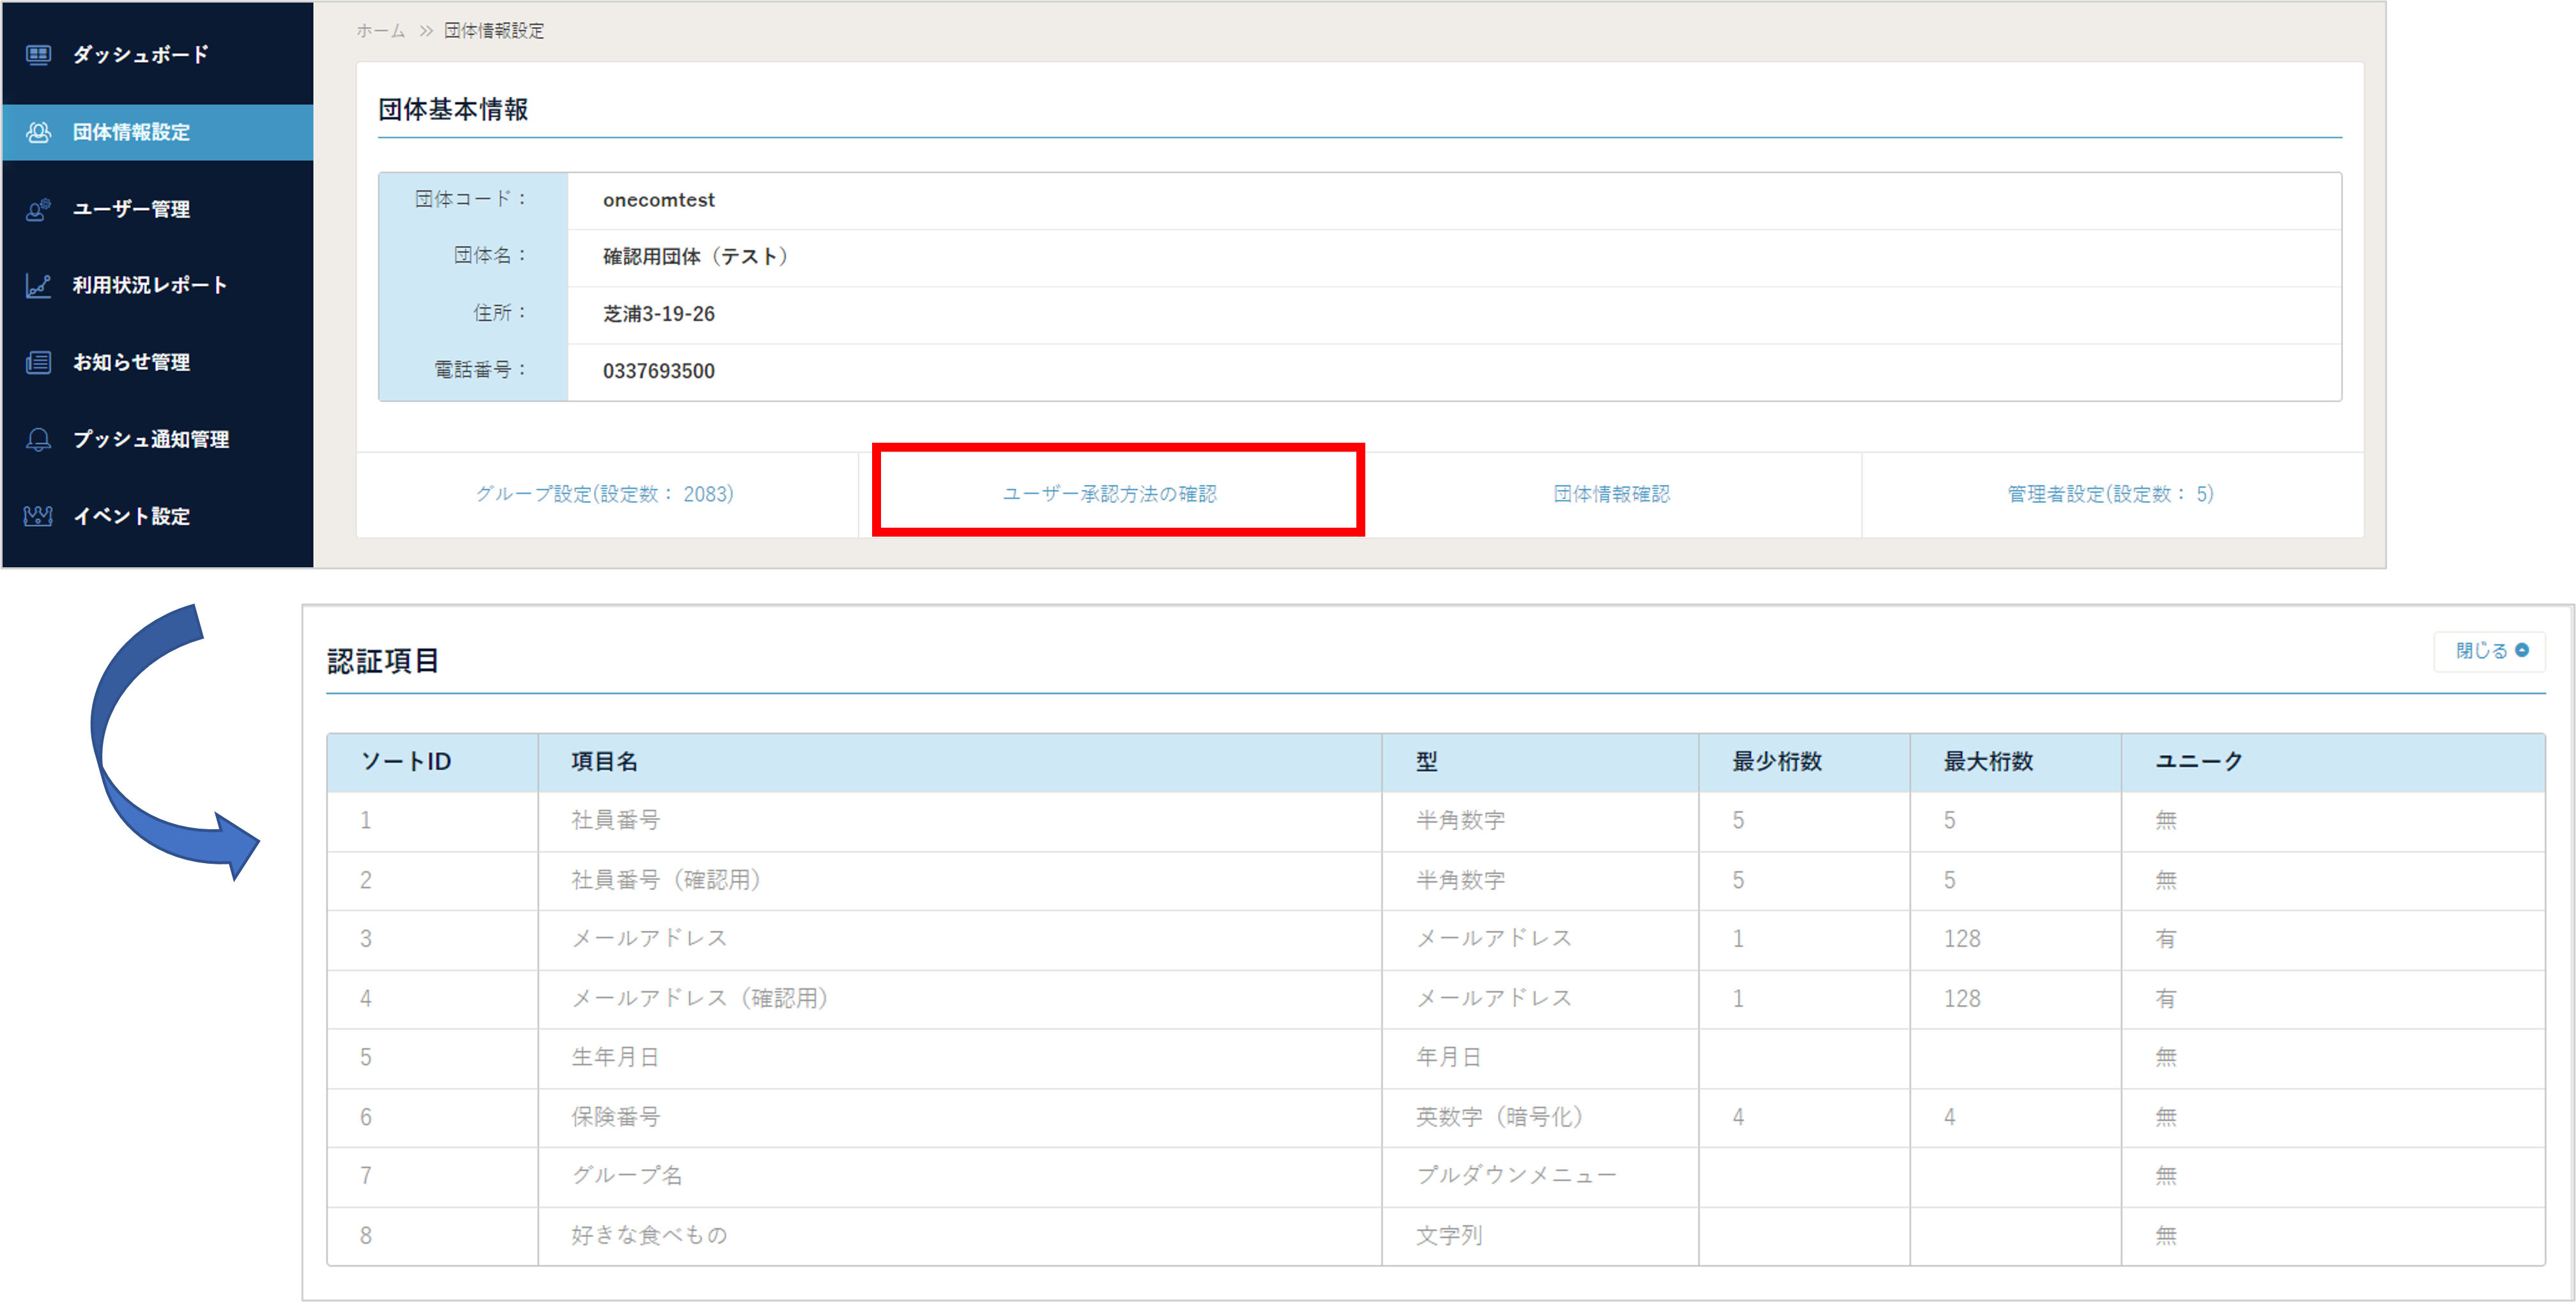Click the event settings crown icon

pyautogui.click(x=38, y=516)
